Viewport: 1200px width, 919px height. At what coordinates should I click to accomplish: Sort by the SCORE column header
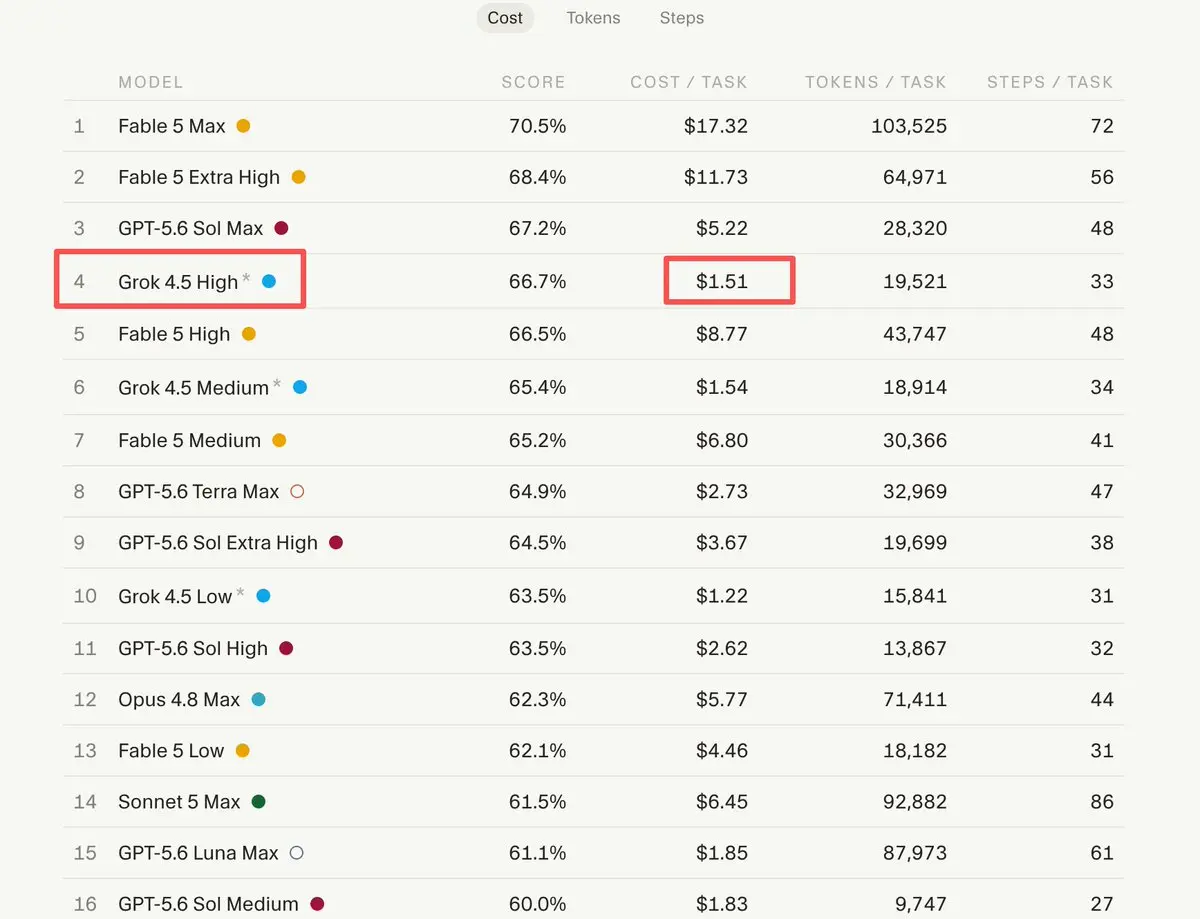point(533,82)
